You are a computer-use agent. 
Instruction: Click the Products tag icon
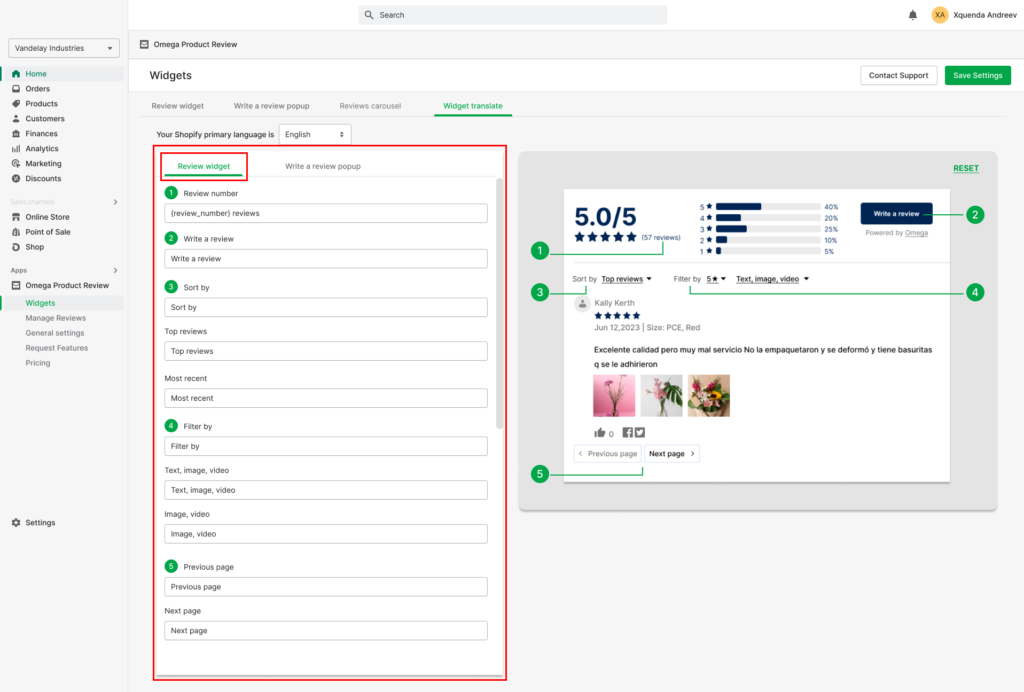(16, 104)
